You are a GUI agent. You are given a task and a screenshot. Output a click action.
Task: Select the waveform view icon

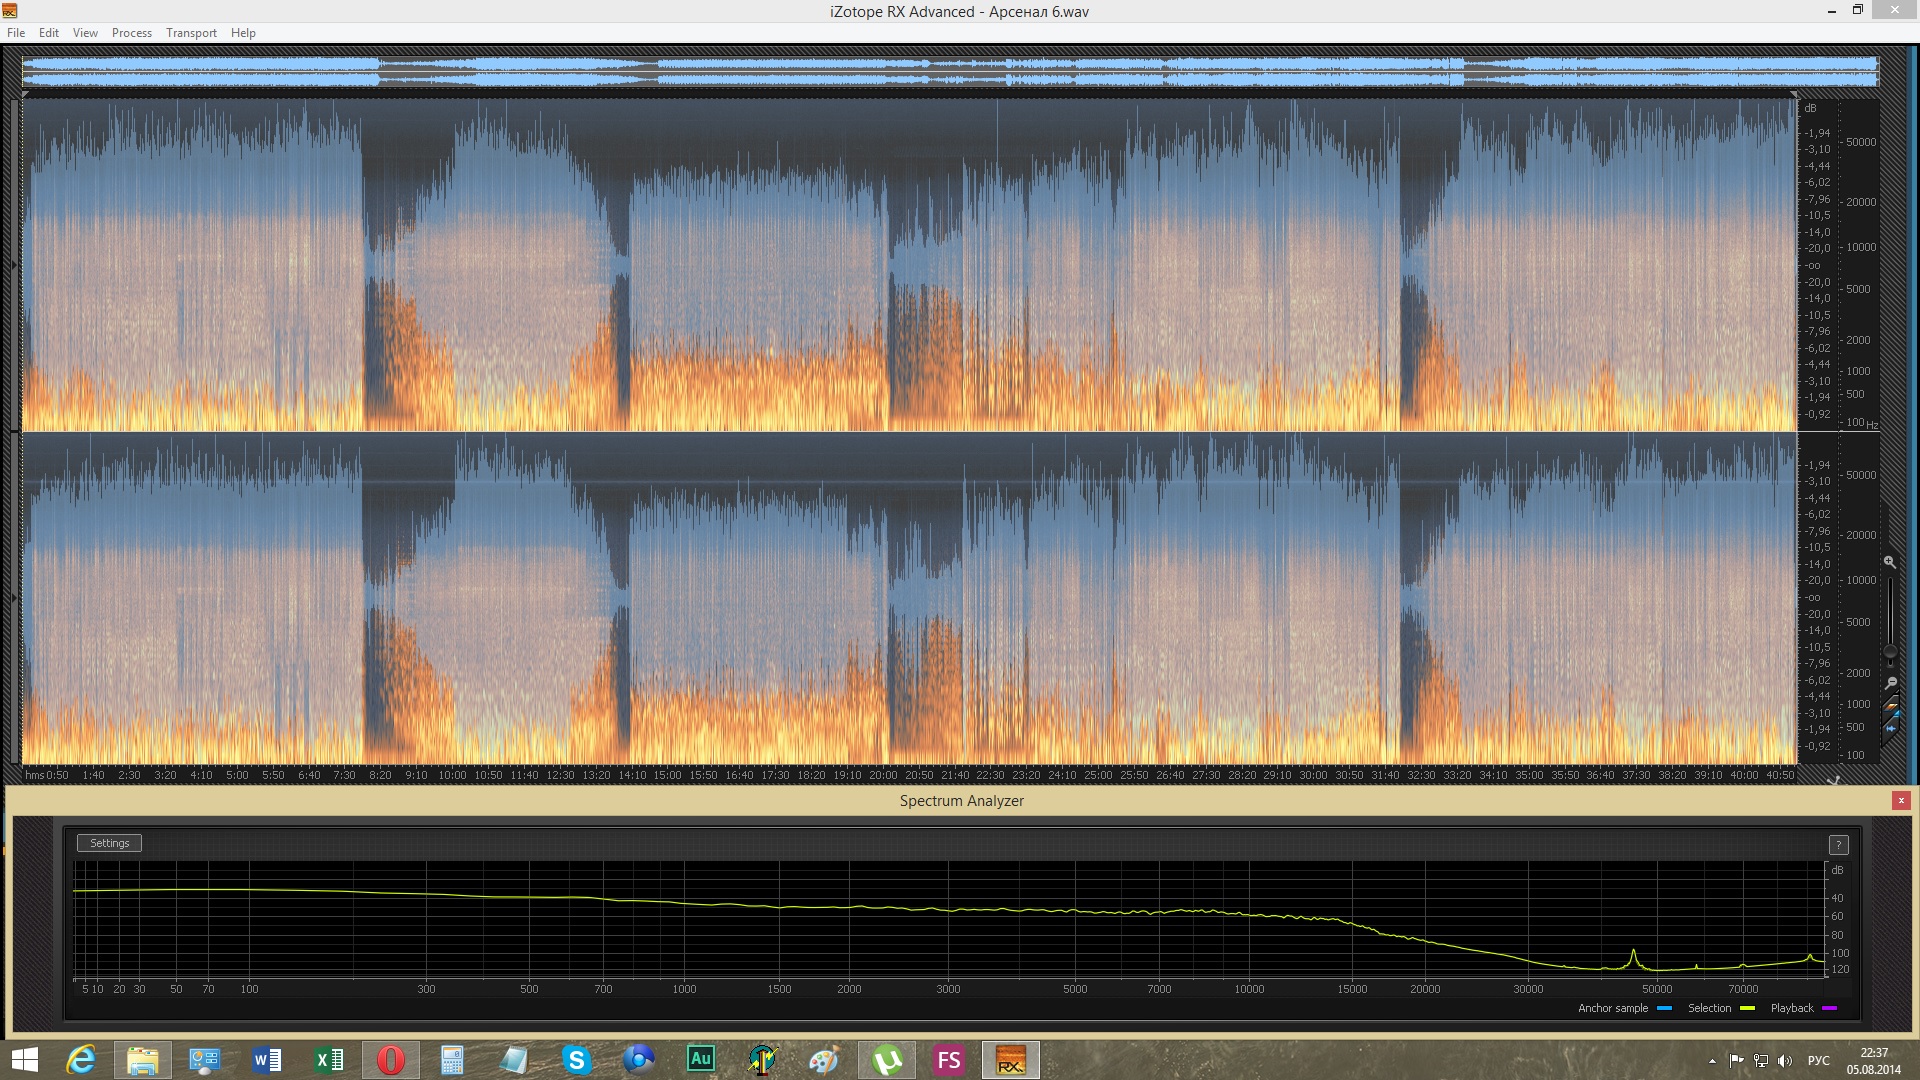pyautogui.click(x=1891, y=728)
